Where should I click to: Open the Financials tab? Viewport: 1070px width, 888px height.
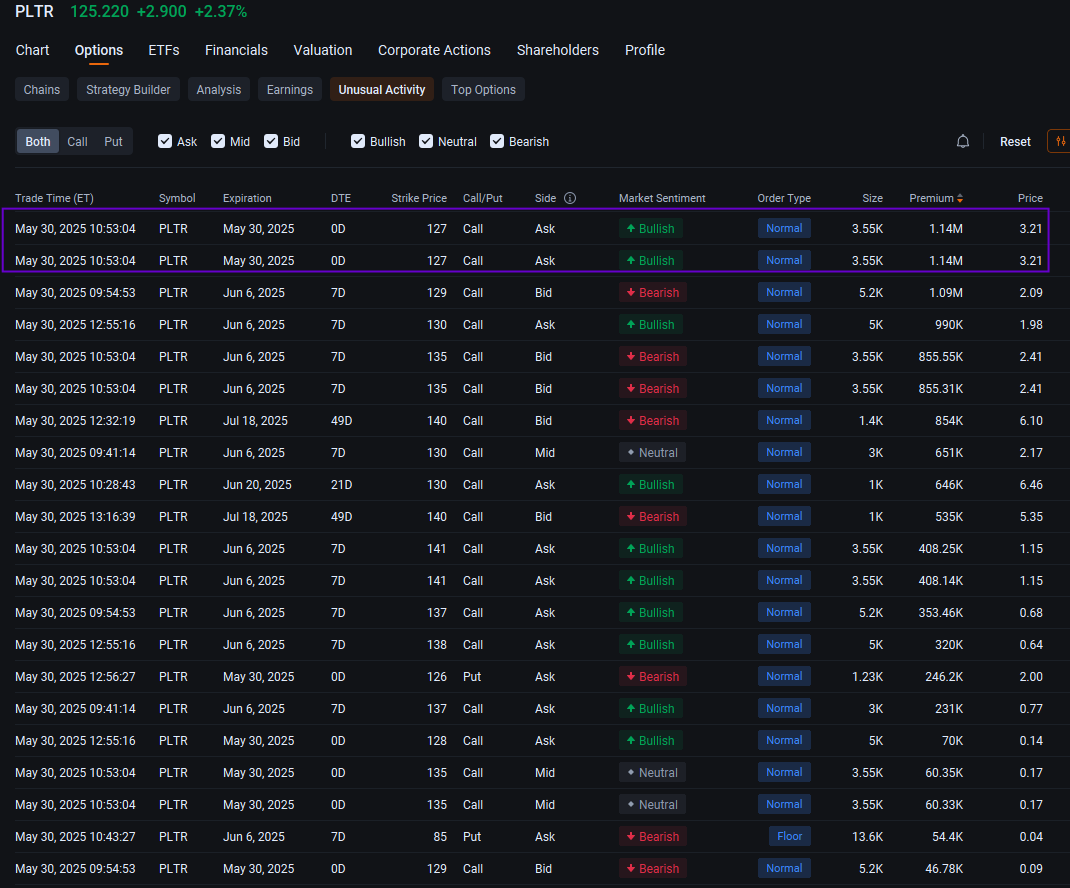[x=236, y=50]
